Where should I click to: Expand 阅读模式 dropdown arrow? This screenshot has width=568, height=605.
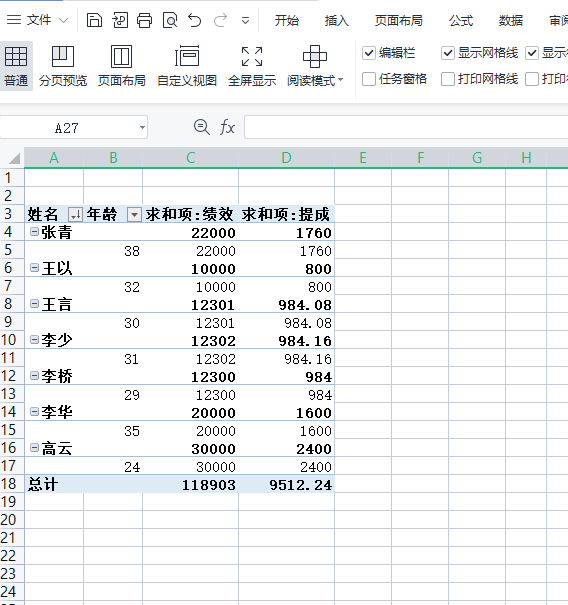click(340, 80)
